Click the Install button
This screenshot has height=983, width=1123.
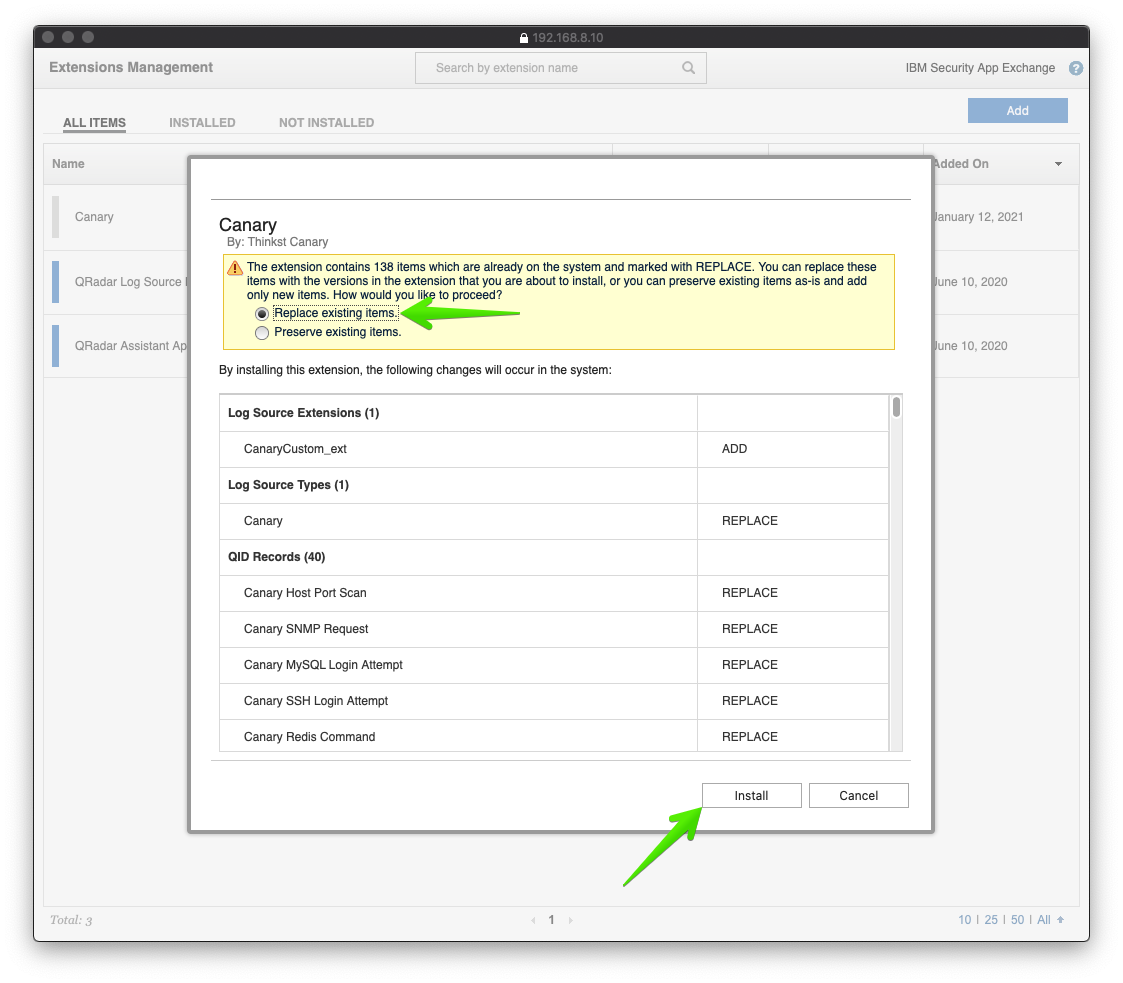click(x=751, y=795)
